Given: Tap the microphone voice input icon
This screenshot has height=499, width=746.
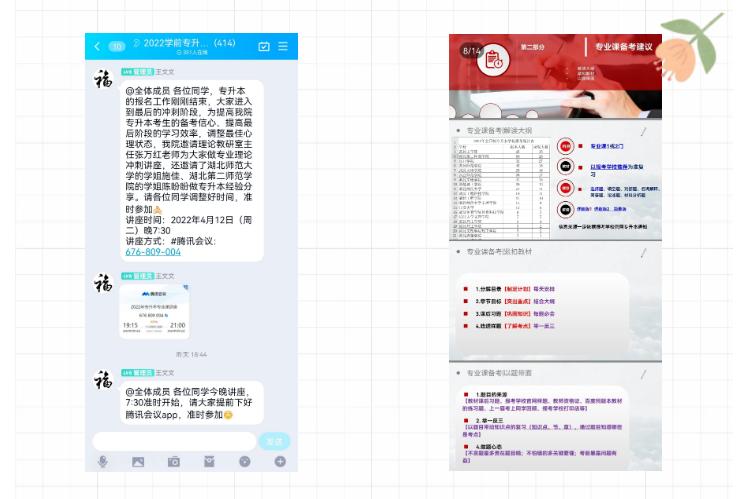Looking at the screenshot, I should 102,461.
